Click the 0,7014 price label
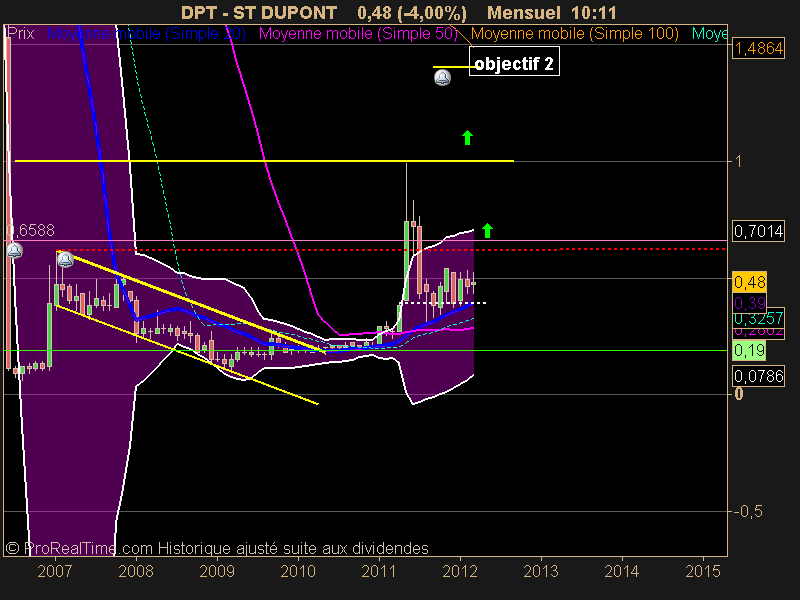 click(758, 232)
